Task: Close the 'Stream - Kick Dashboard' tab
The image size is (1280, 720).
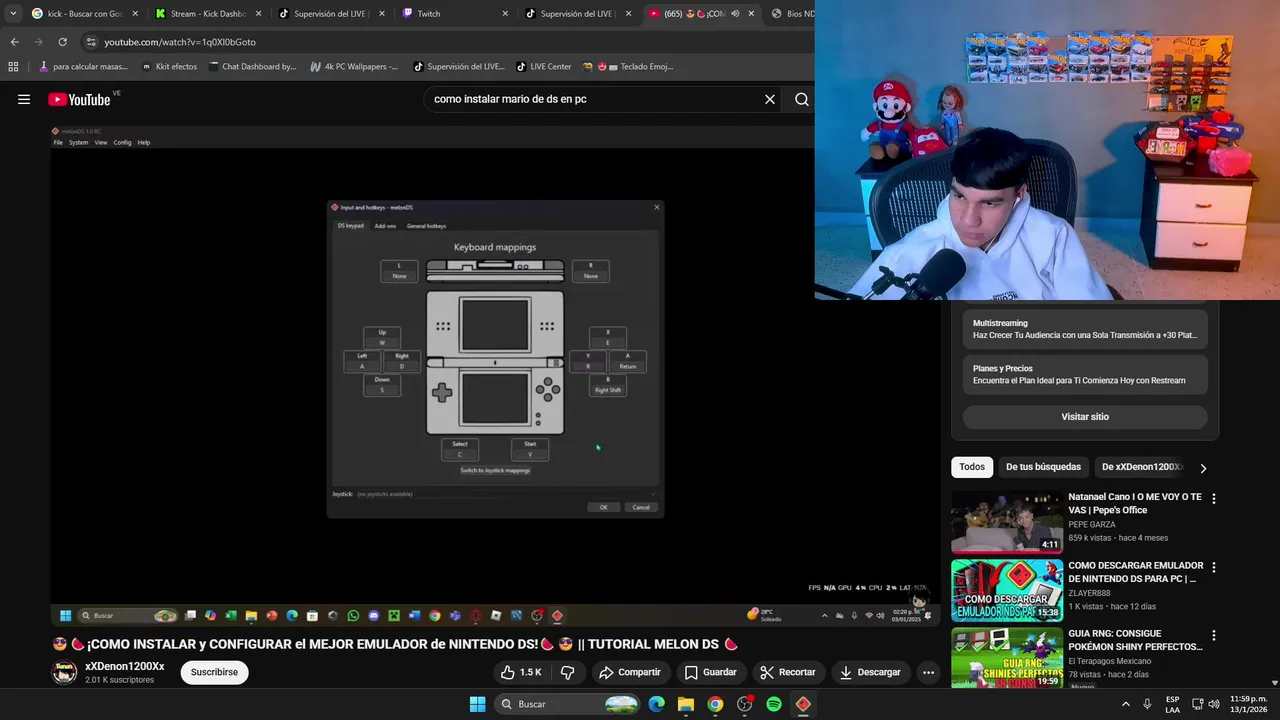Action: [x=258, y=14]
